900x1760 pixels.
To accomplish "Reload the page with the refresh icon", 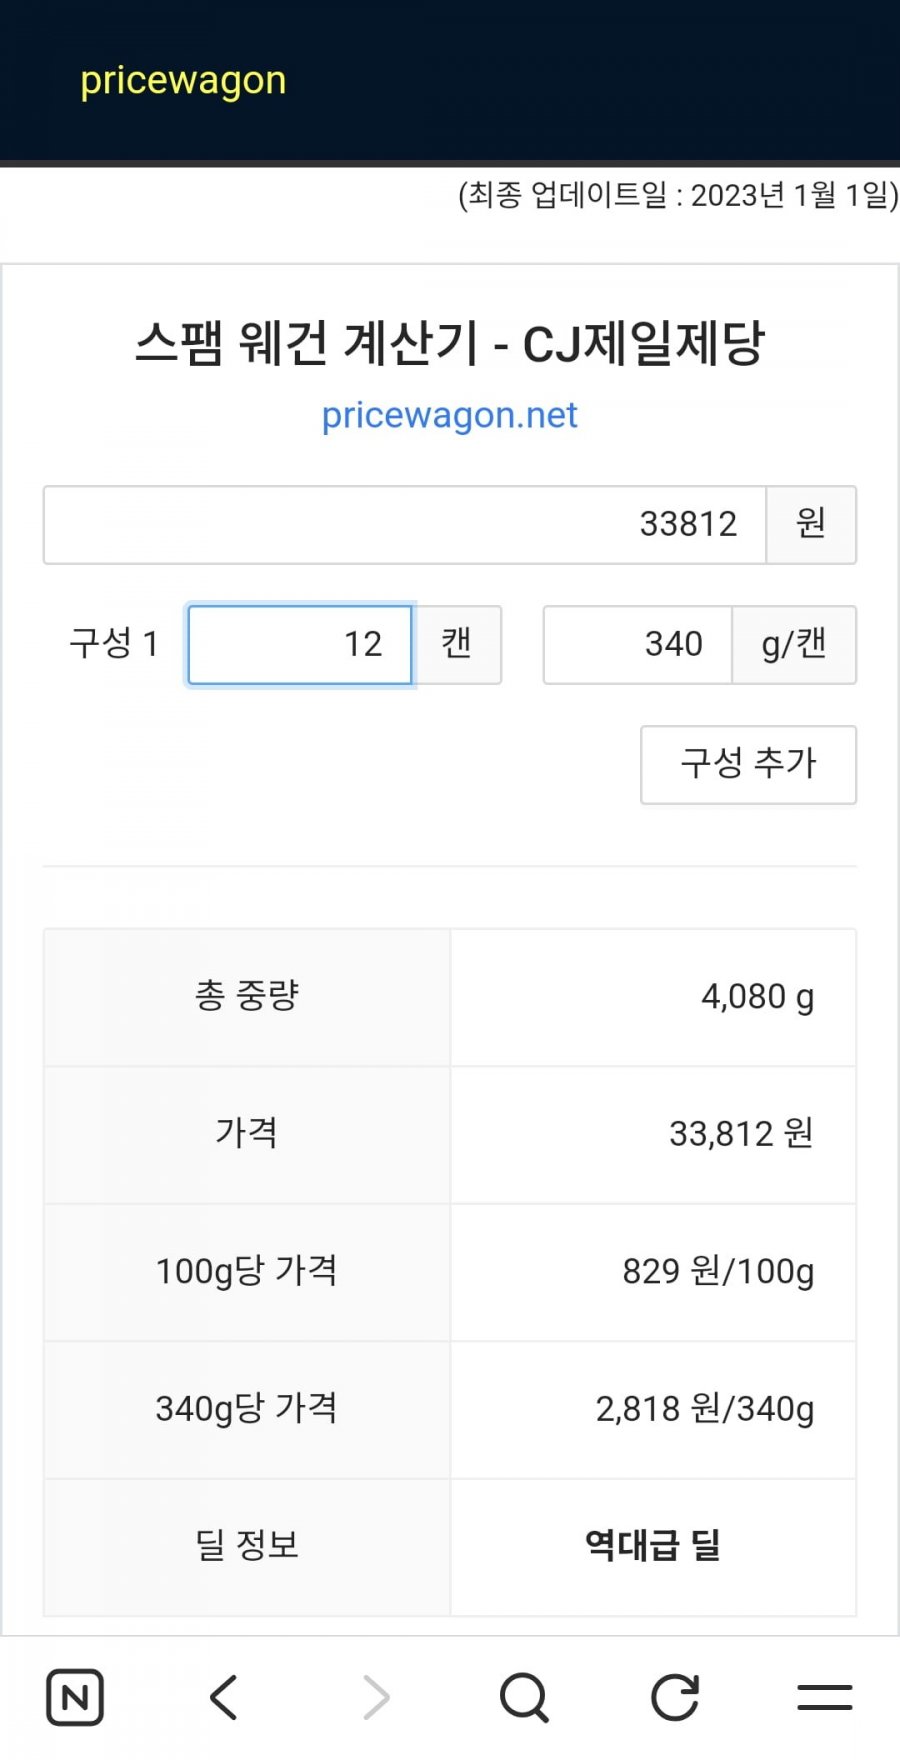I will click(x=675, y=1697).
